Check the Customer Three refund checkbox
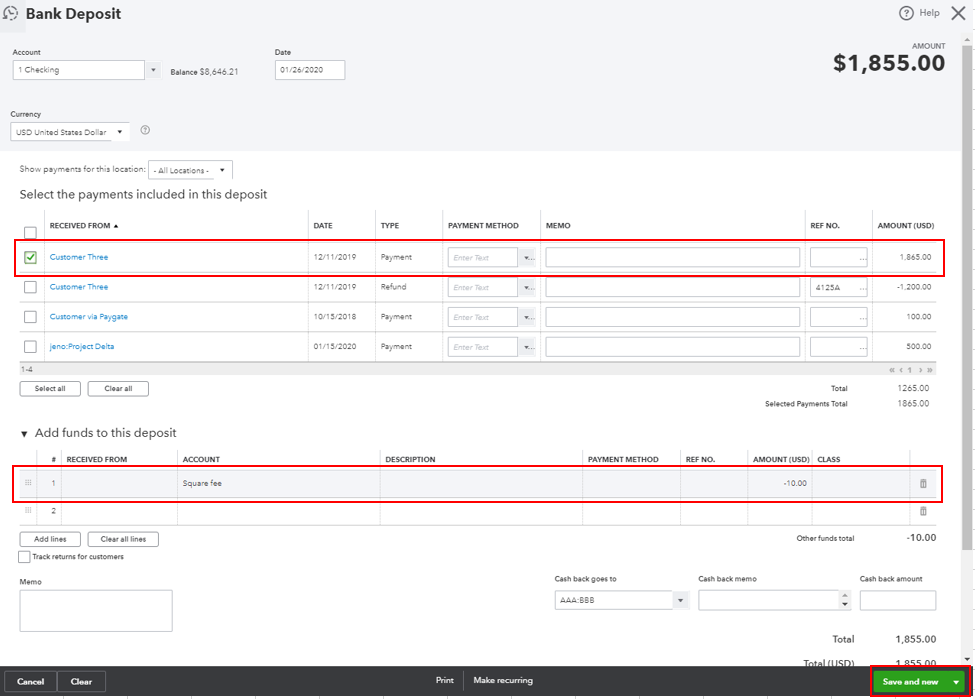975x699 pixels. 30,287
